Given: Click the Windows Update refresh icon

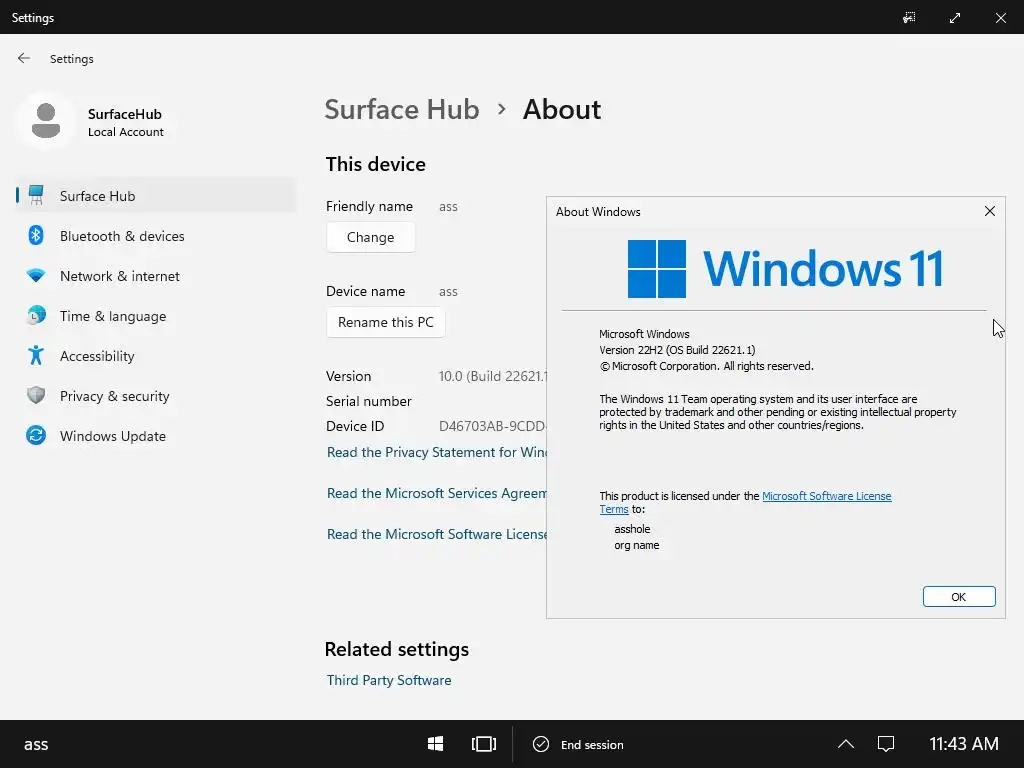Looking at the screenshot, I should [36, 435].
